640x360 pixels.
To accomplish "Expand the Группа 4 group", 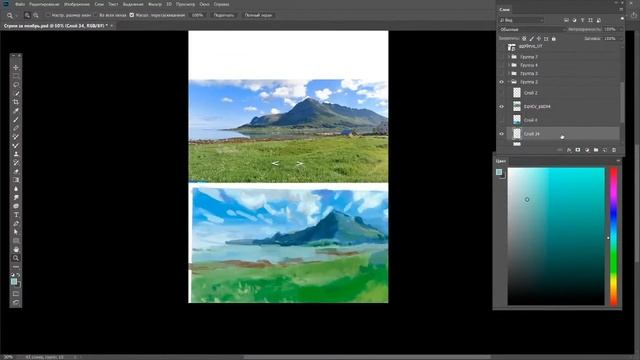I will coord(509,65).
